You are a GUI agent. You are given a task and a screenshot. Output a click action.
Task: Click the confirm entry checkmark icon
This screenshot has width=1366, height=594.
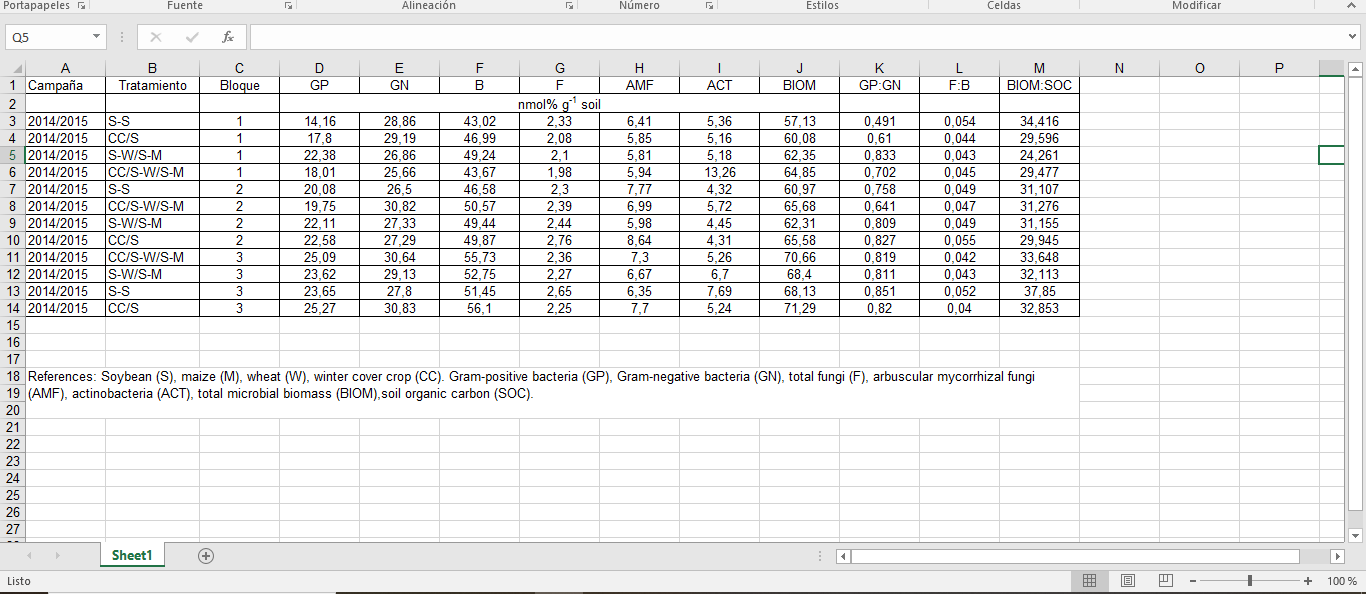tap(192, 37)
